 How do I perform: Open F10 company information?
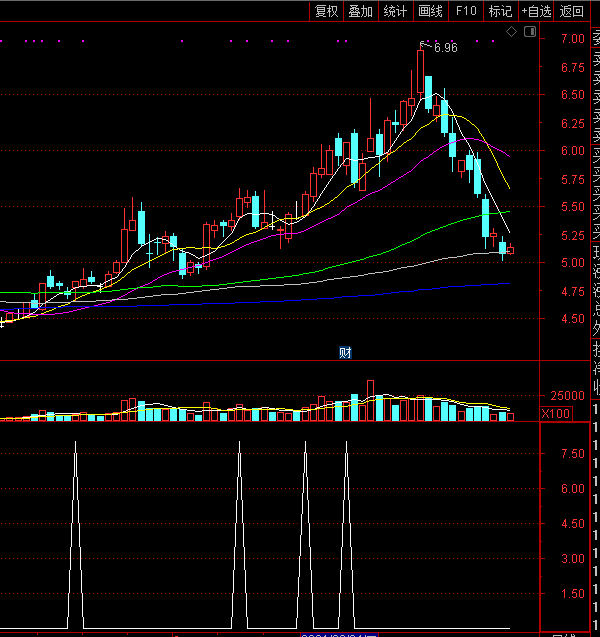point(466,11)
